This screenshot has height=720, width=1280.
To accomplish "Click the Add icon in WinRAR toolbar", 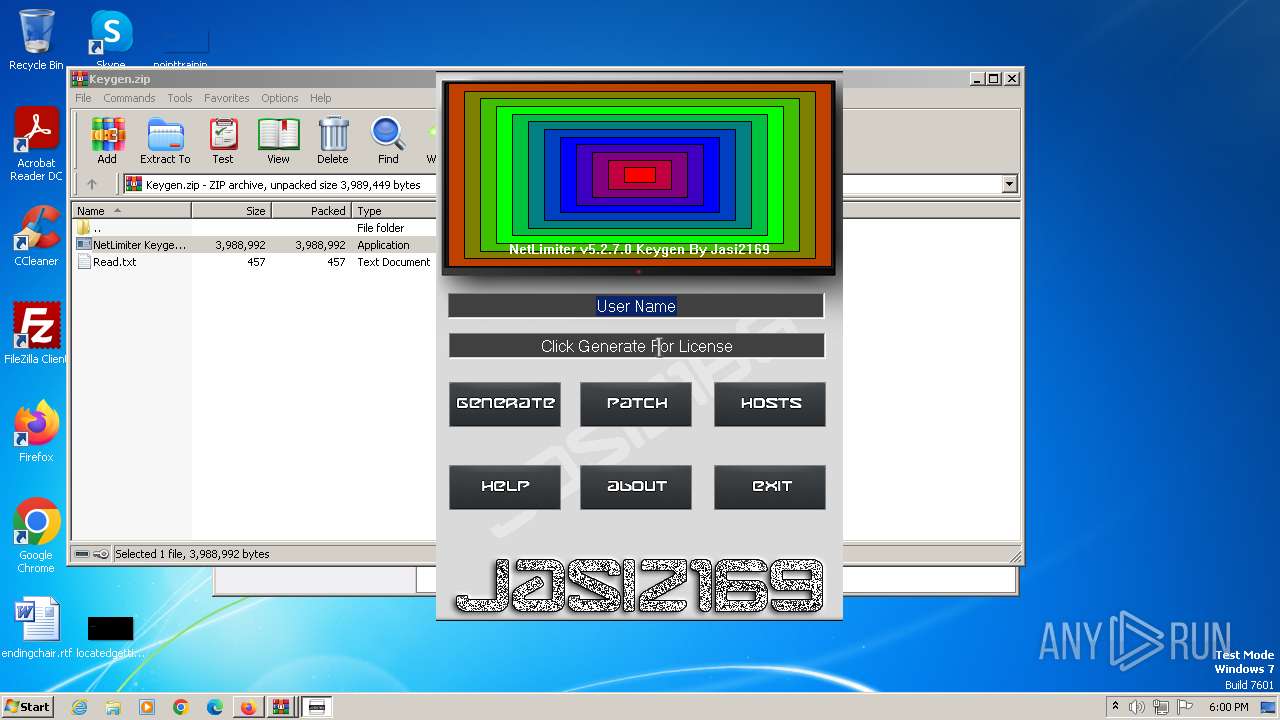I will pos(107,140).
